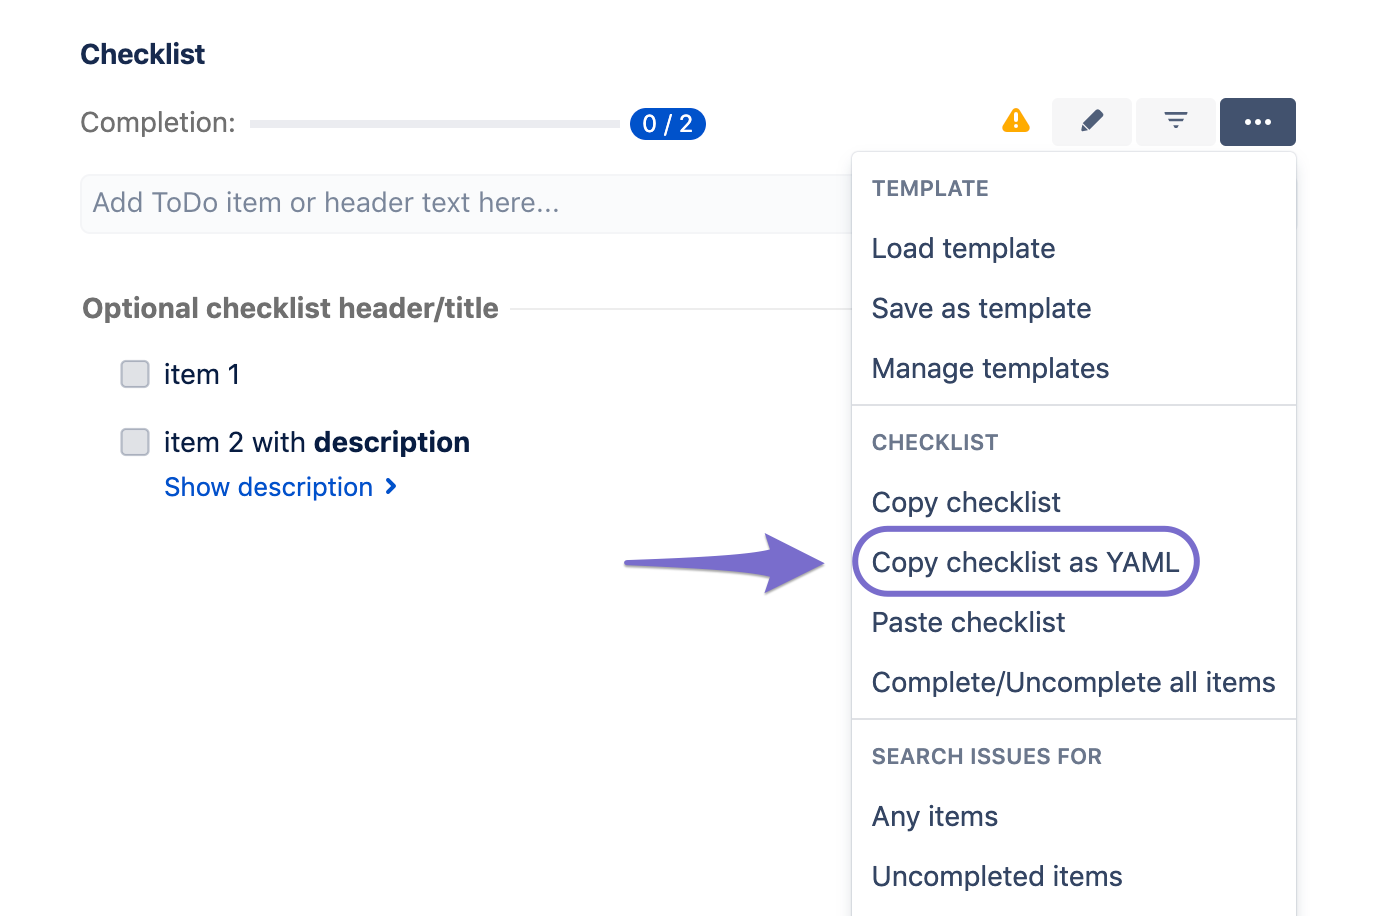Expand 'Show description' under item 2
This screenshot has width=1394, height=916.
(x=268, y=487)
